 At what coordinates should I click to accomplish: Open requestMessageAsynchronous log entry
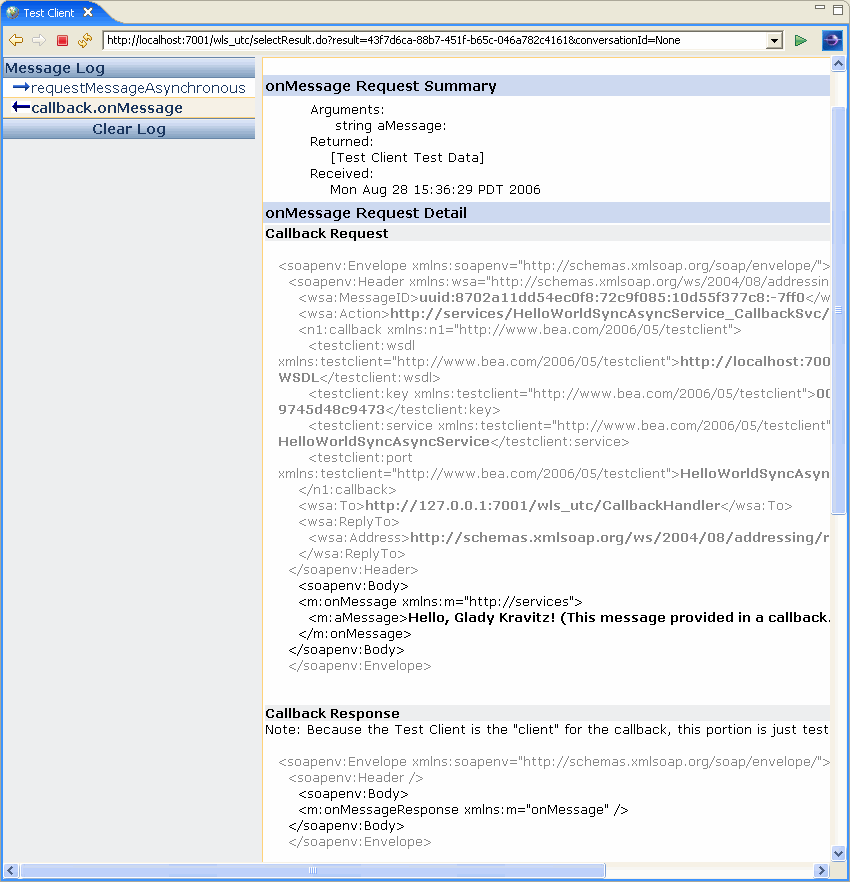pyautogui.click(x=138, y=88)
